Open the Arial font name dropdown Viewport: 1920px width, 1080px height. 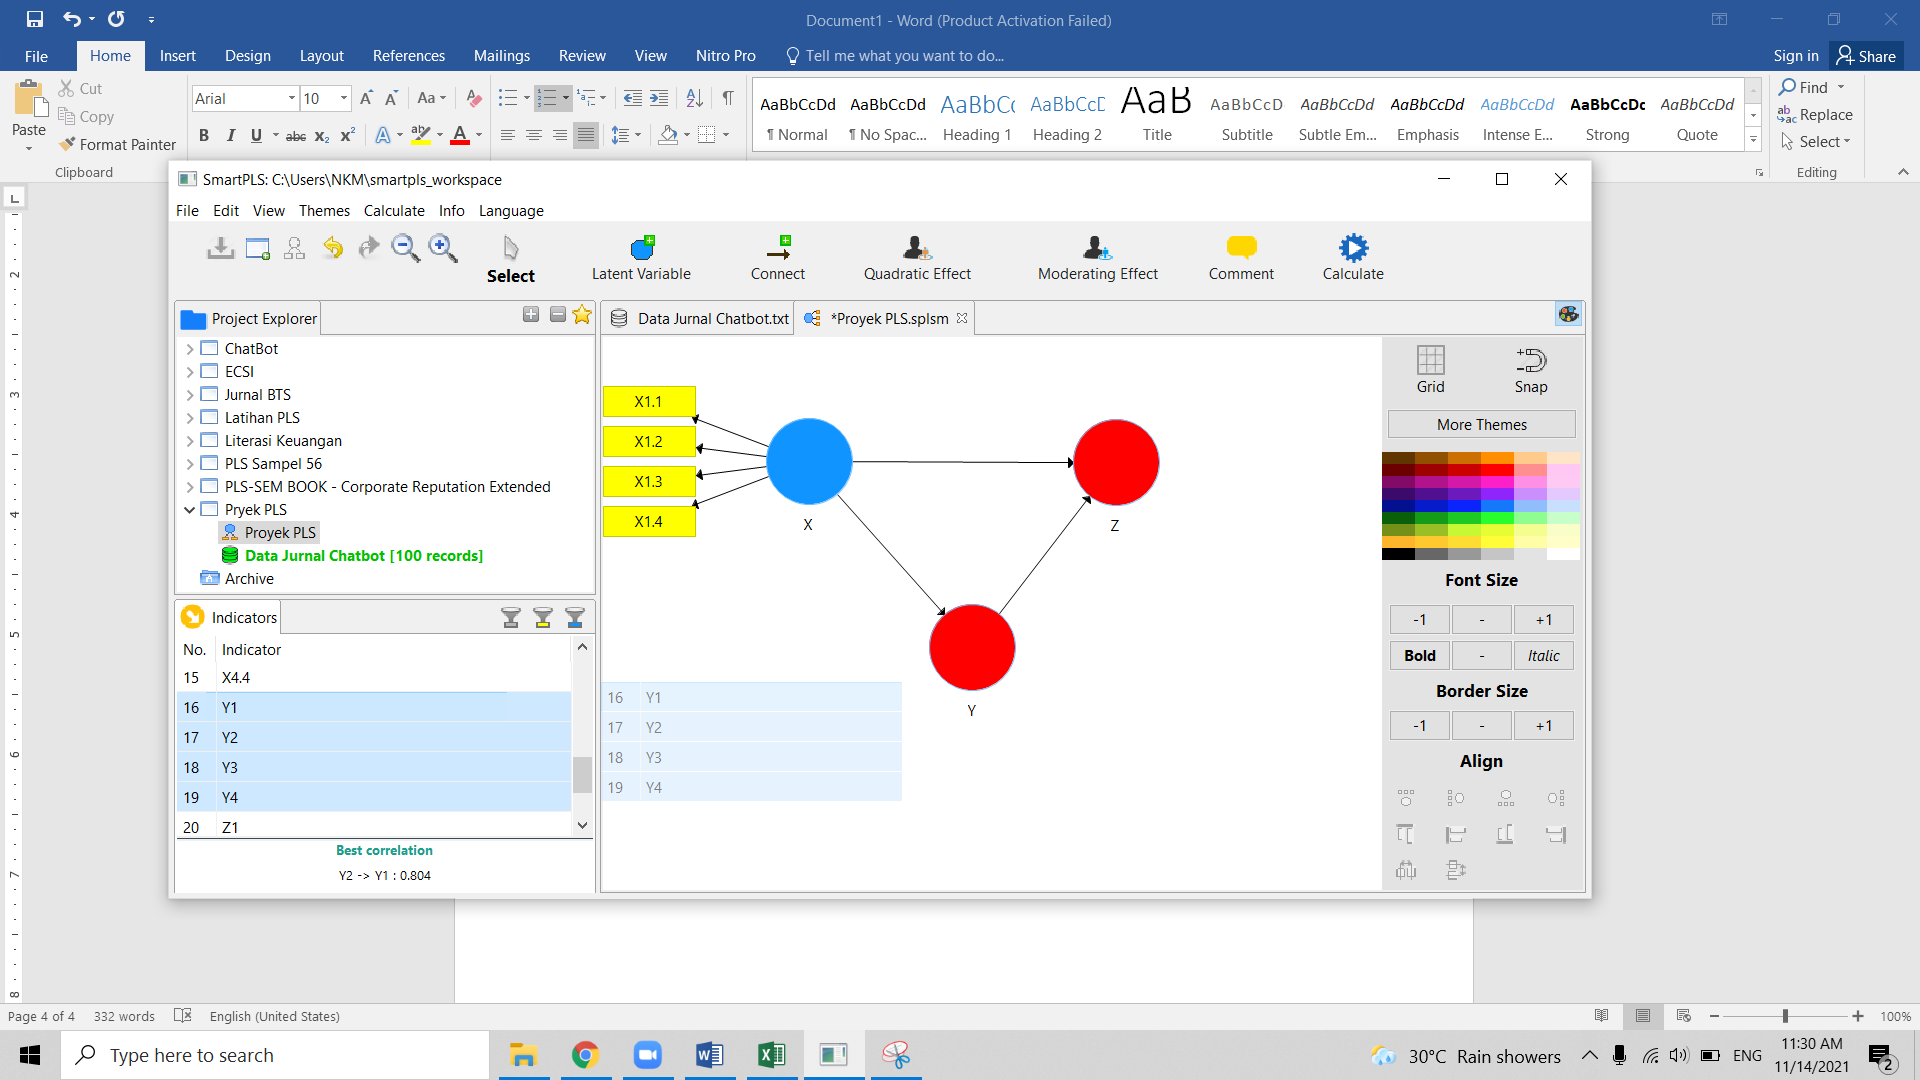[290, 98]
